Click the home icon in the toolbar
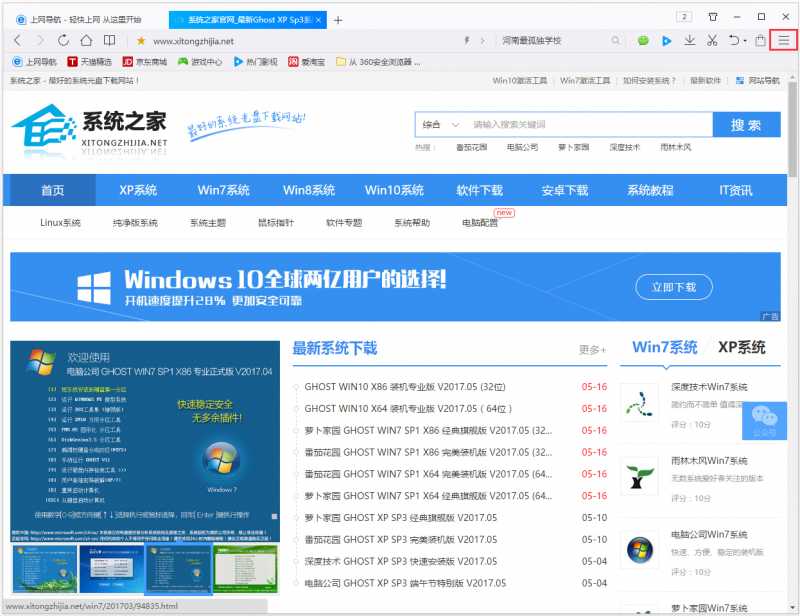This screenshot has width=800, height=616. coord(87,41)
